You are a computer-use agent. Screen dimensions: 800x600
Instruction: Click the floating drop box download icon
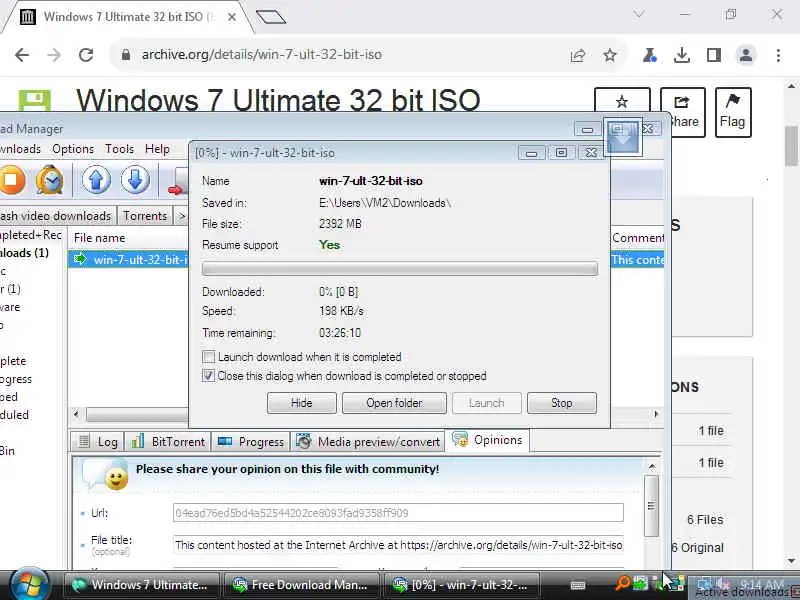(x=622, y=137)
